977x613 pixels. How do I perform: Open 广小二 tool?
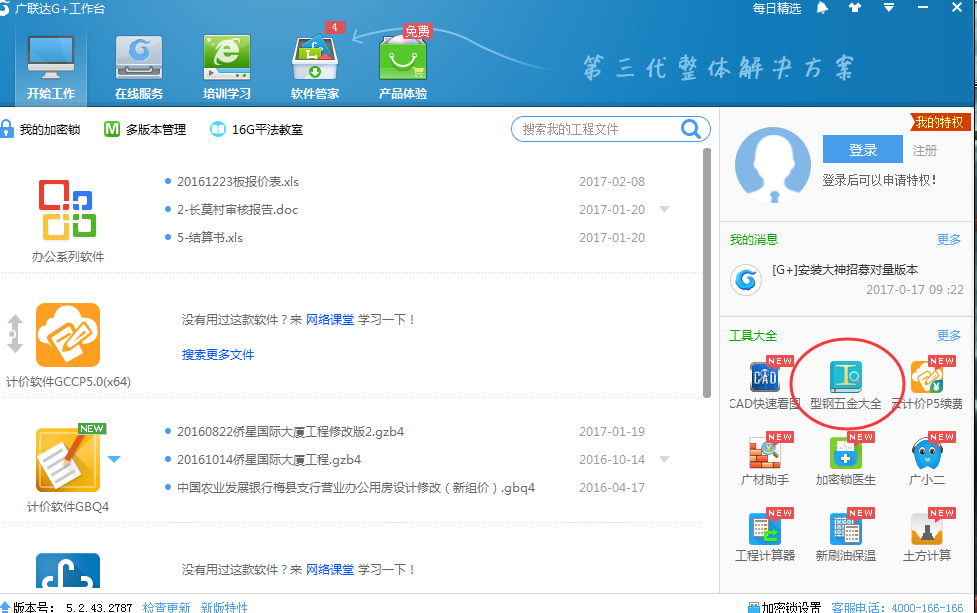pyautogui.click(x=927, y=460)
